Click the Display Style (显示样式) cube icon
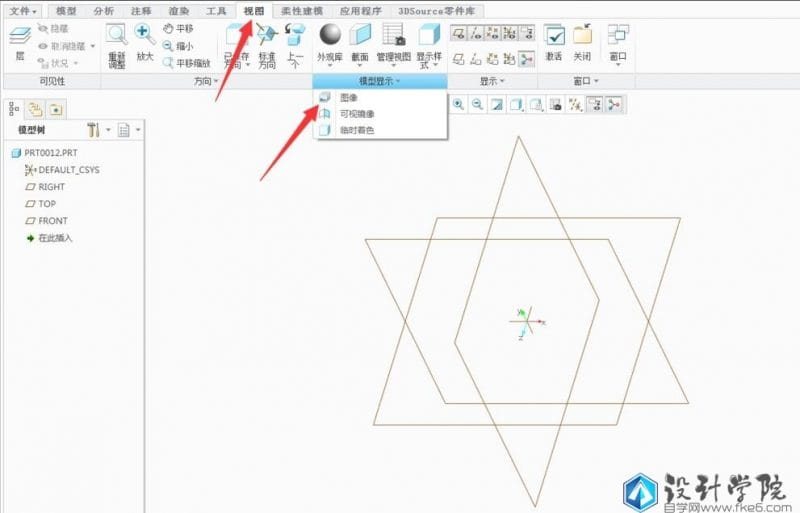The image size is (800, 513). point(429,35)
